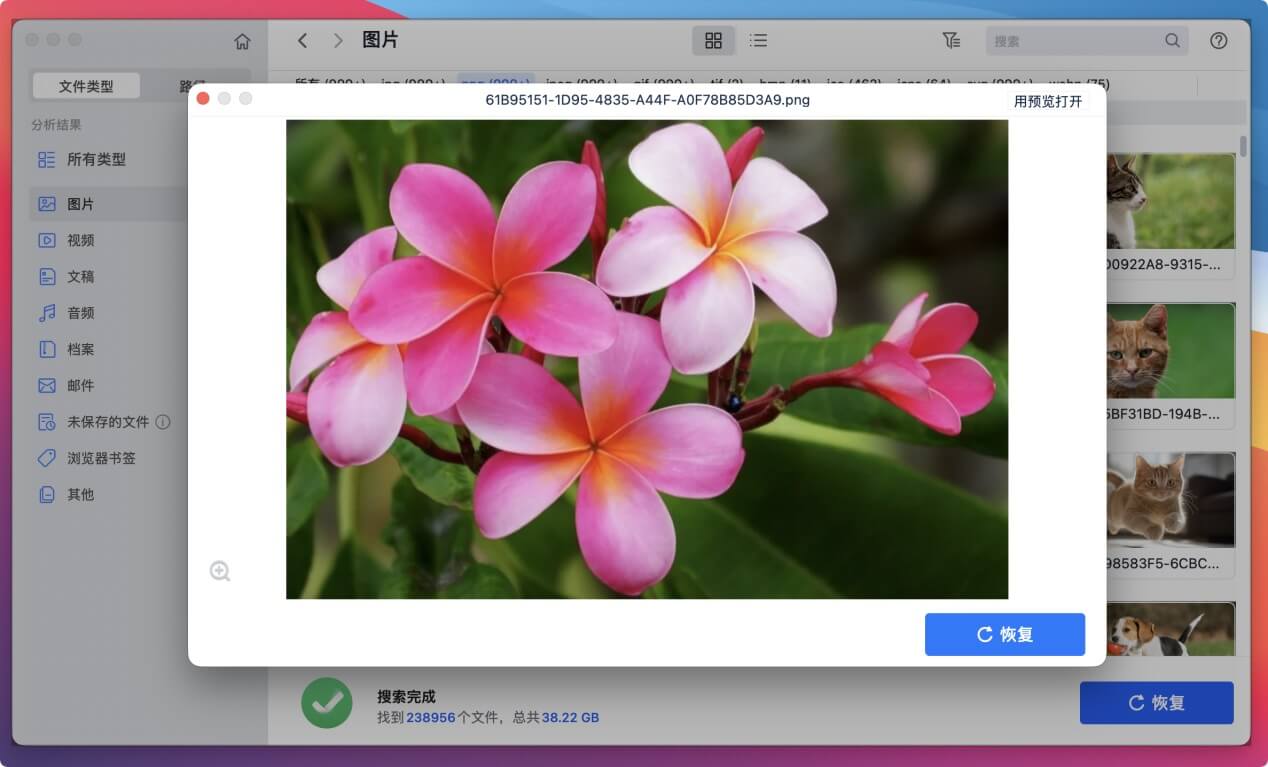This screenshot has height=767, width=1268.
Task: Switch to grid view layout
Action: coord(713,40)
